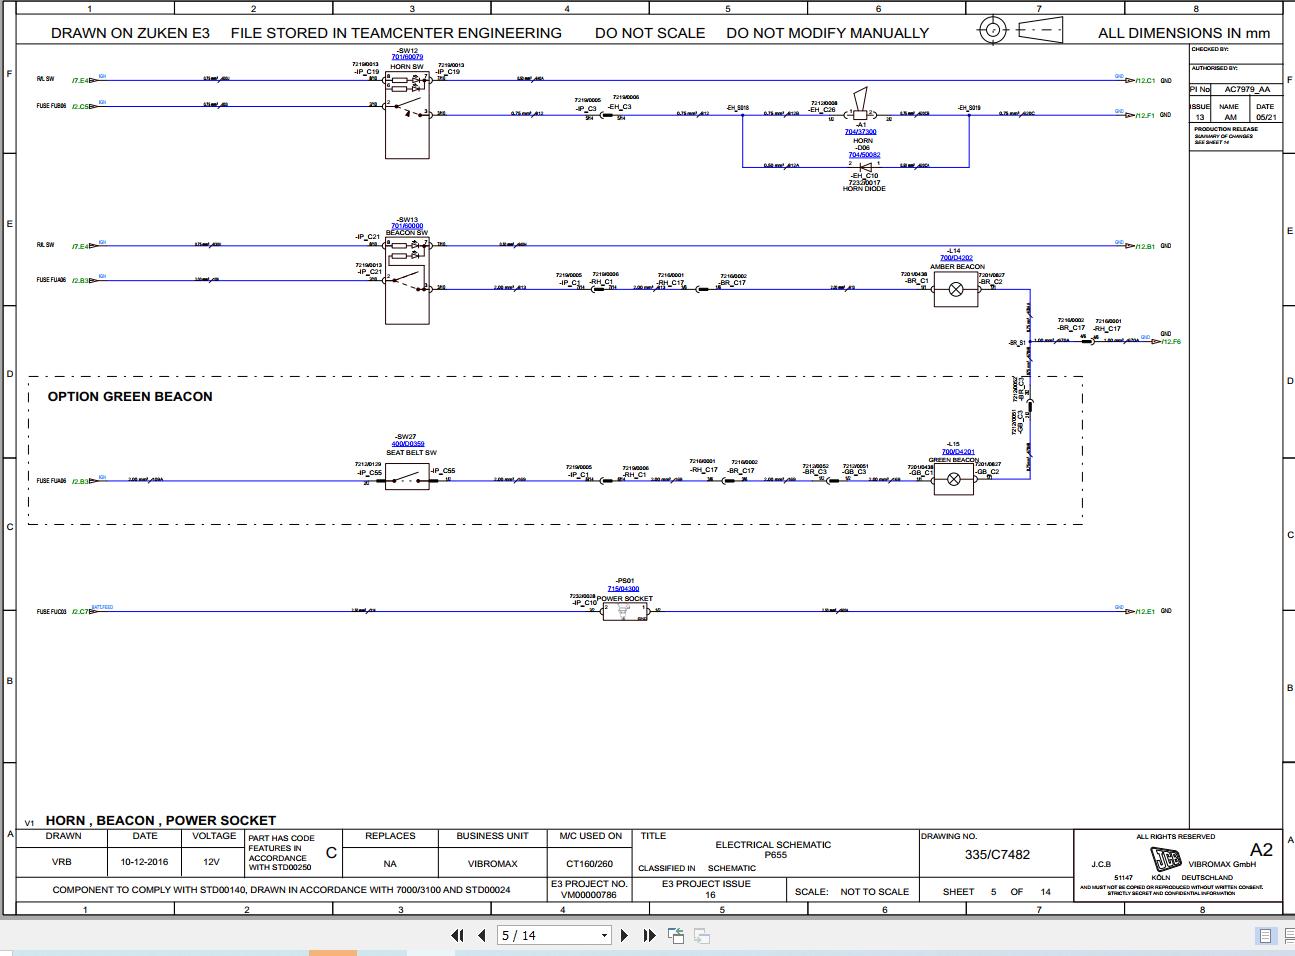Screen dimensions: 1295x956
Task: Follow the 700/D4202 amber beacon link
Action: click(956, 257)
